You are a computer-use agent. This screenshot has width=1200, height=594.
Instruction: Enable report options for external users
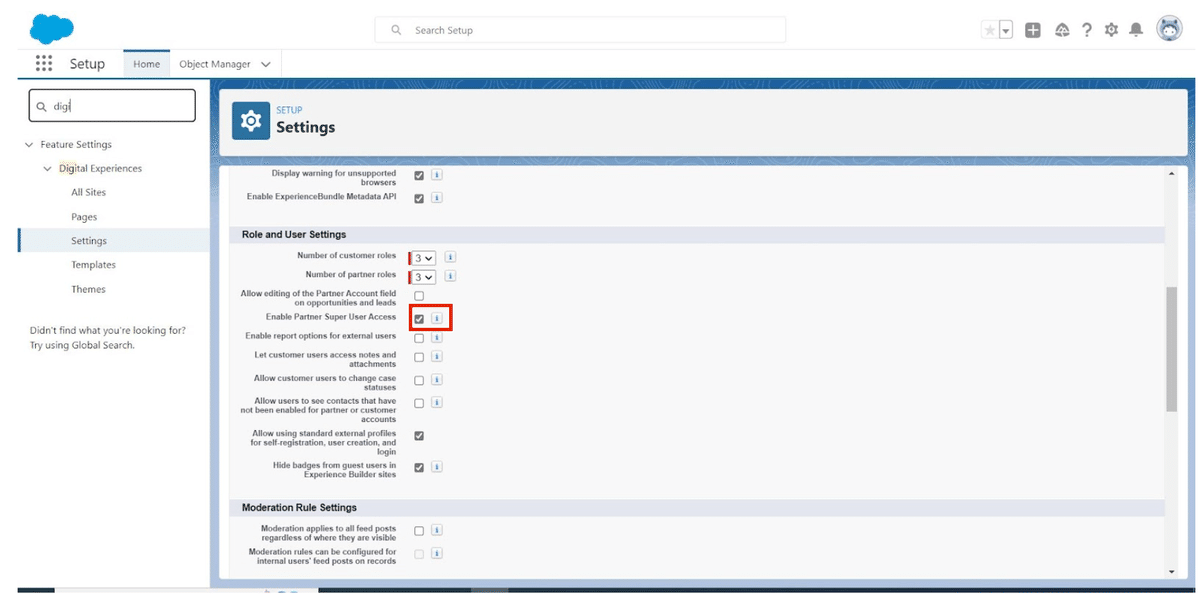420,338
